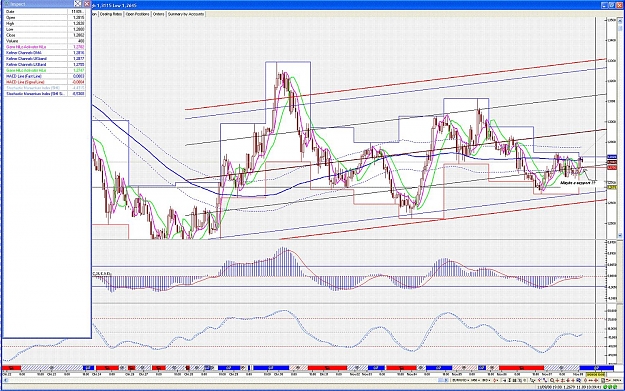Select the Volume row in Inspect
Image resolution: width=625 pixels, height=391 pixels.
tap(45, 41)
